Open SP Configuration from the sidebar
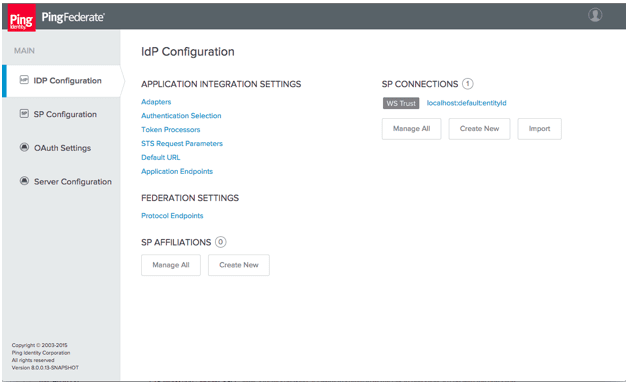Viewport: 629px width, 385px height. coord(65,114)
